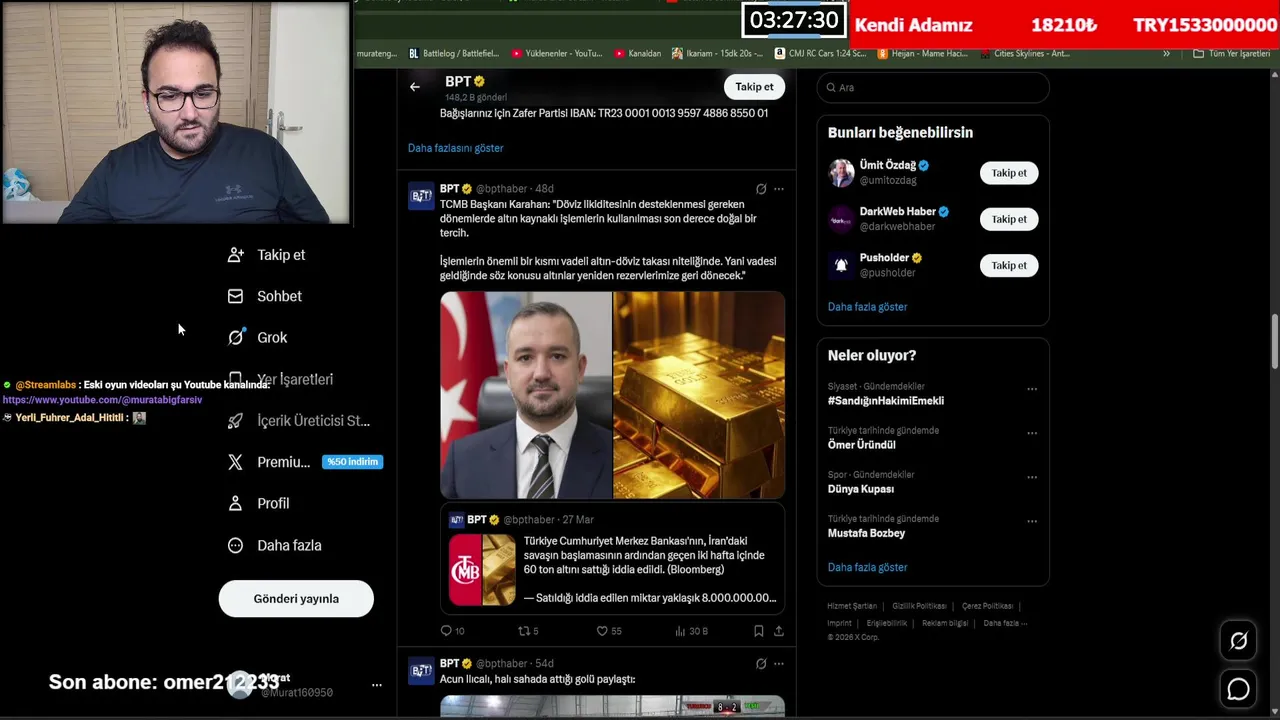Screen dimensions: 1280x720
Task: Click reply icon showing 10 comments
Action: tap(452, 631)
